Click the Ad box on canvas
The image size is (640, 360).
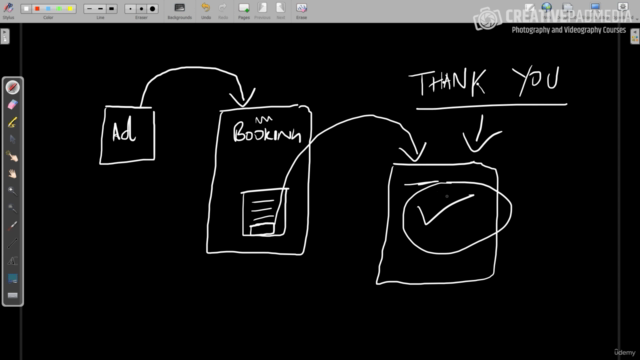tap(127, 136)
